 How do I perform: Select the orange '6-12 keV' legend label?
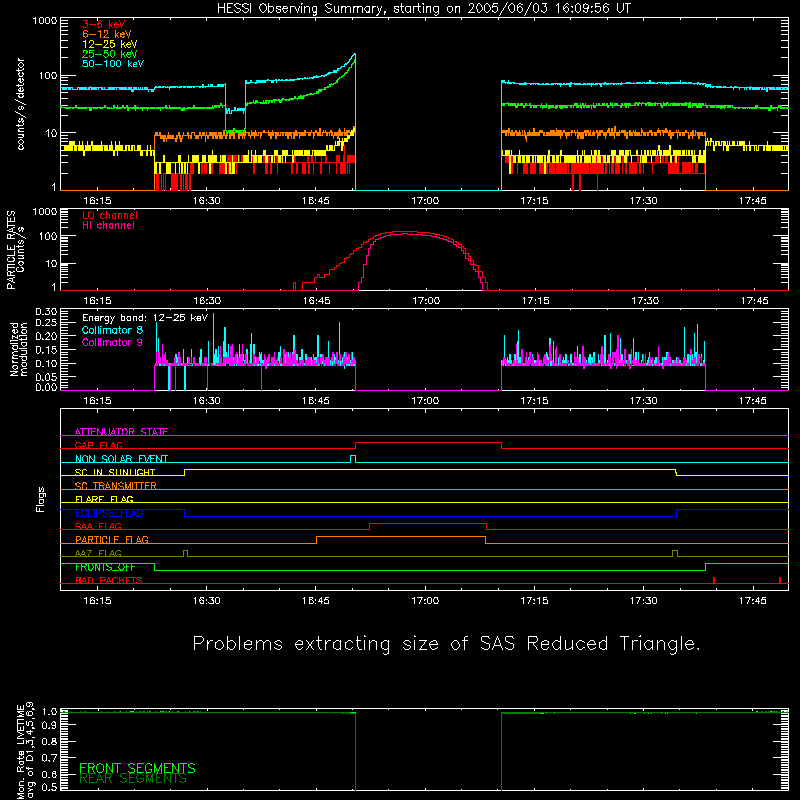107,34
